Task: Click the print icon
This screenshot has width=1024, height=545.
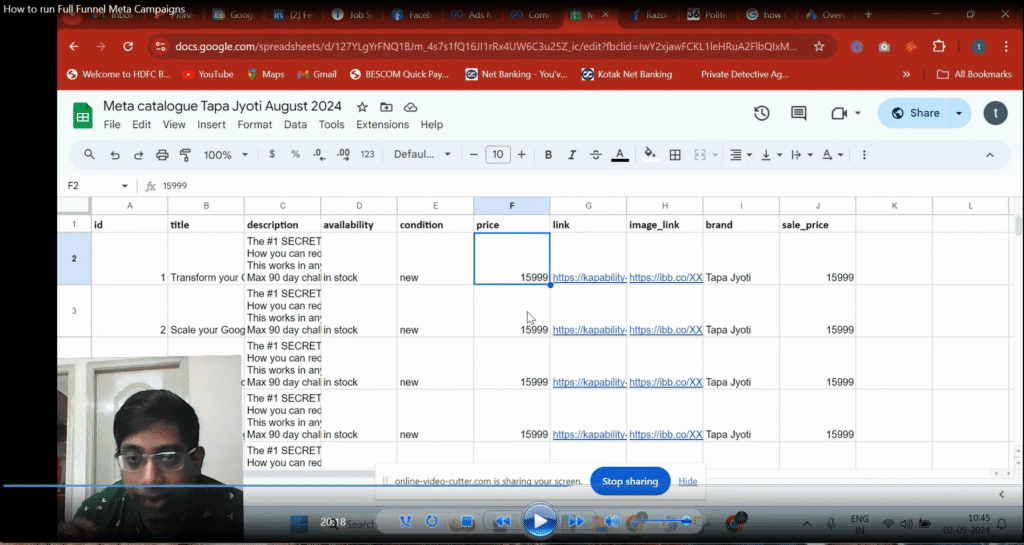Action: (x=162, y=155)
